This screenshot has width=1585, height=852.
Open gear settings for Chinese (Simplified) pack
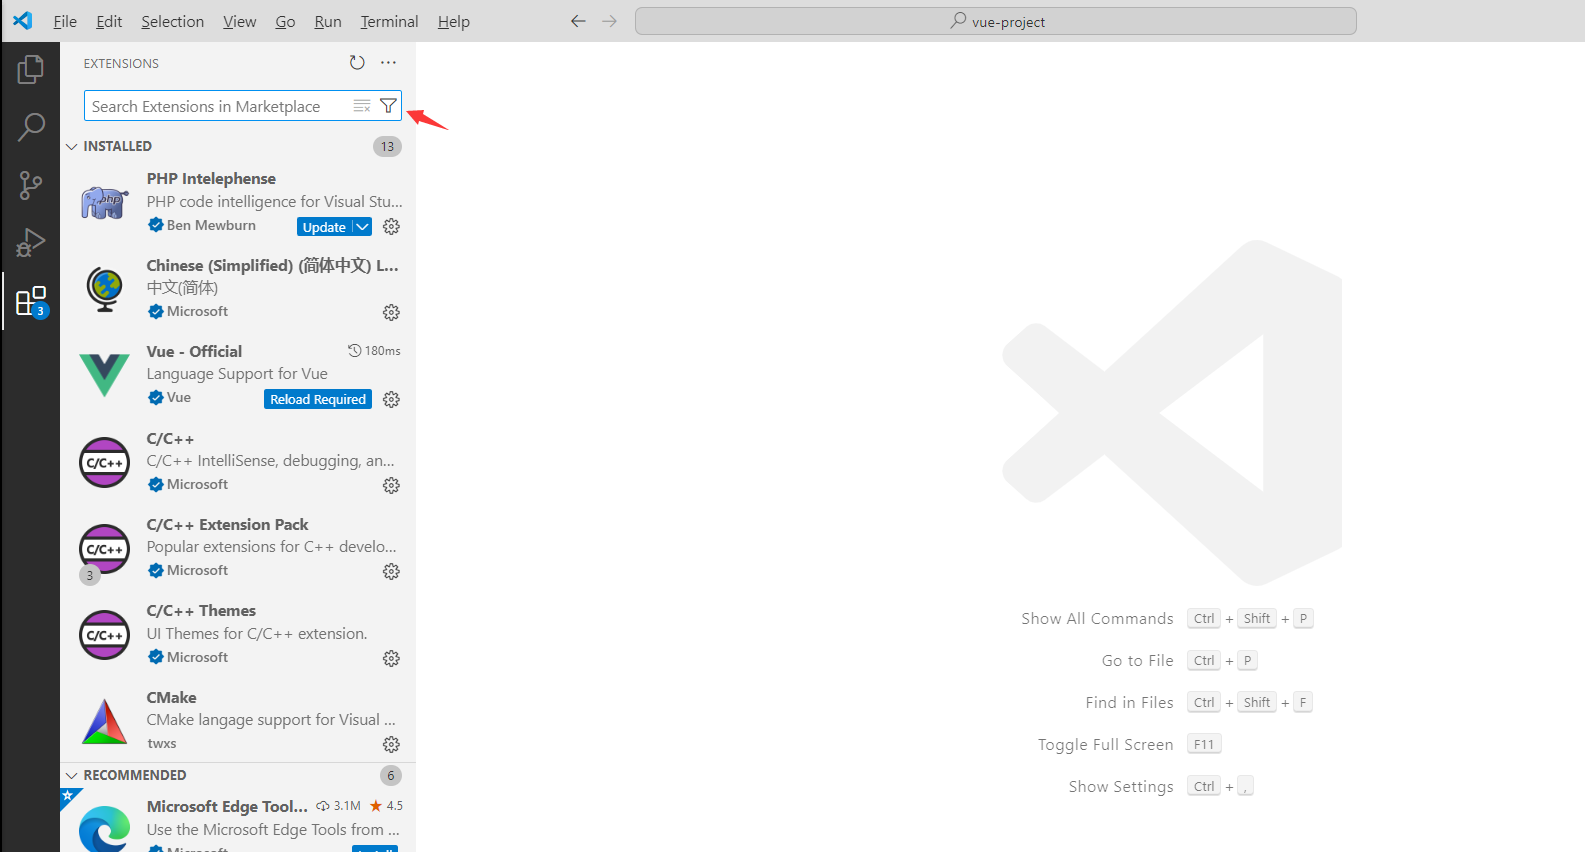tap(391, 313)
